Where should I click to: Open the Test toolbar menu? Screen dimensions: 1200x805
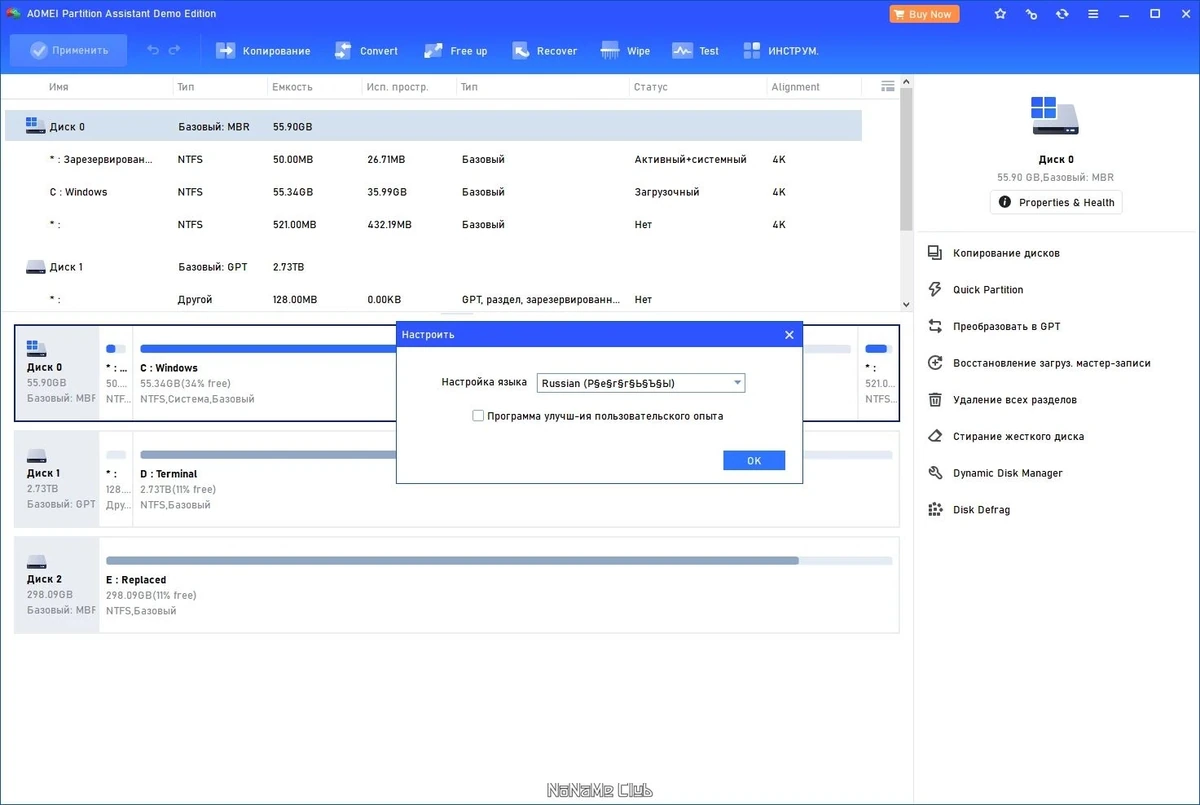696,51
